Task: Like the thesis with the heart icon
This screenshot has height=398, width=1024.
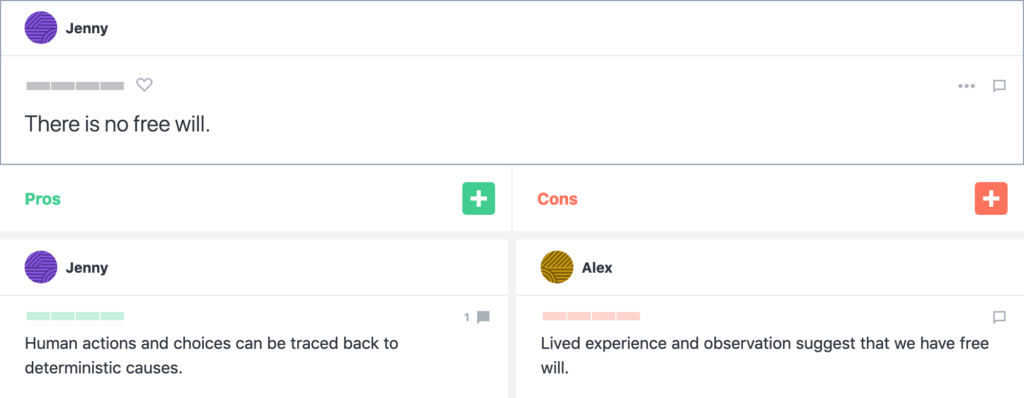Action: tap(144, 85)
